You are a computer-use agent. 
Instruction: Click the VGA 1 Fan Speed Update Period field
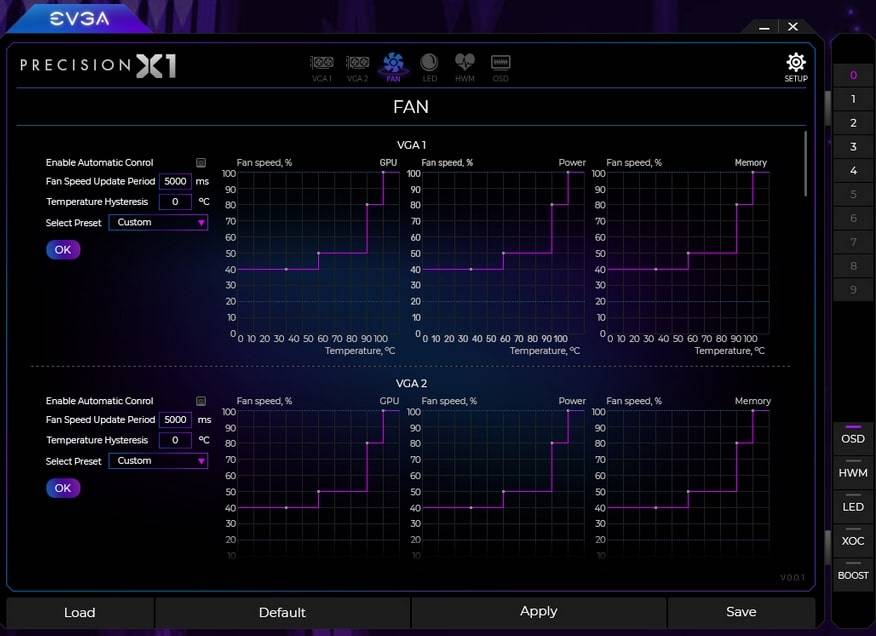click(175, 182)
